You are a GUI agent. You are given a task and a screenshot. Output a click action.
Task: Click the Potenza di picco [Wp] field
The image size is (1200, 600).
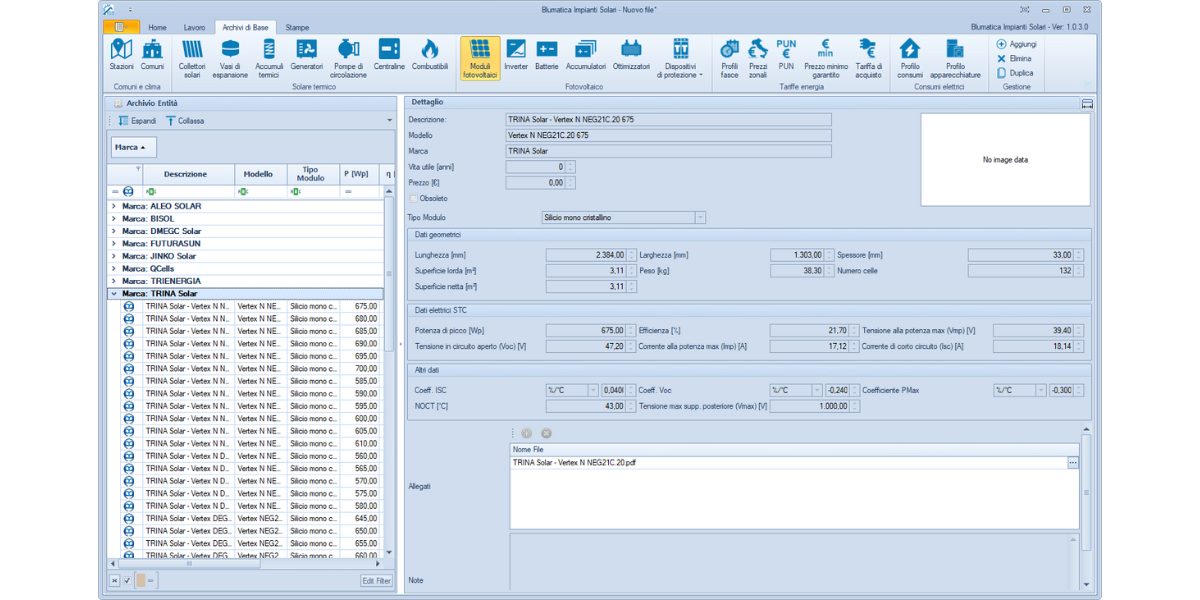coord(591,330)
